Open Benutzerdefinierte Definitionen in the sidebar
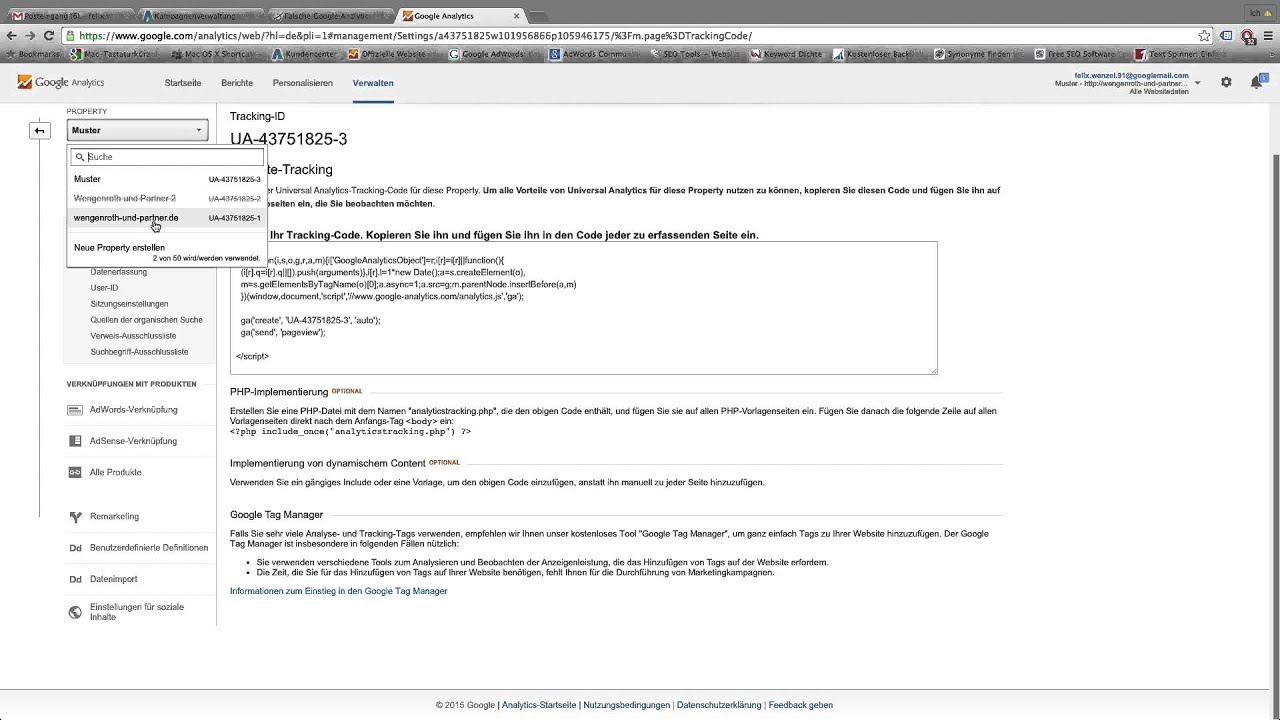The image size is (1280, 720). pyautogui.click(x=149, y=548)
